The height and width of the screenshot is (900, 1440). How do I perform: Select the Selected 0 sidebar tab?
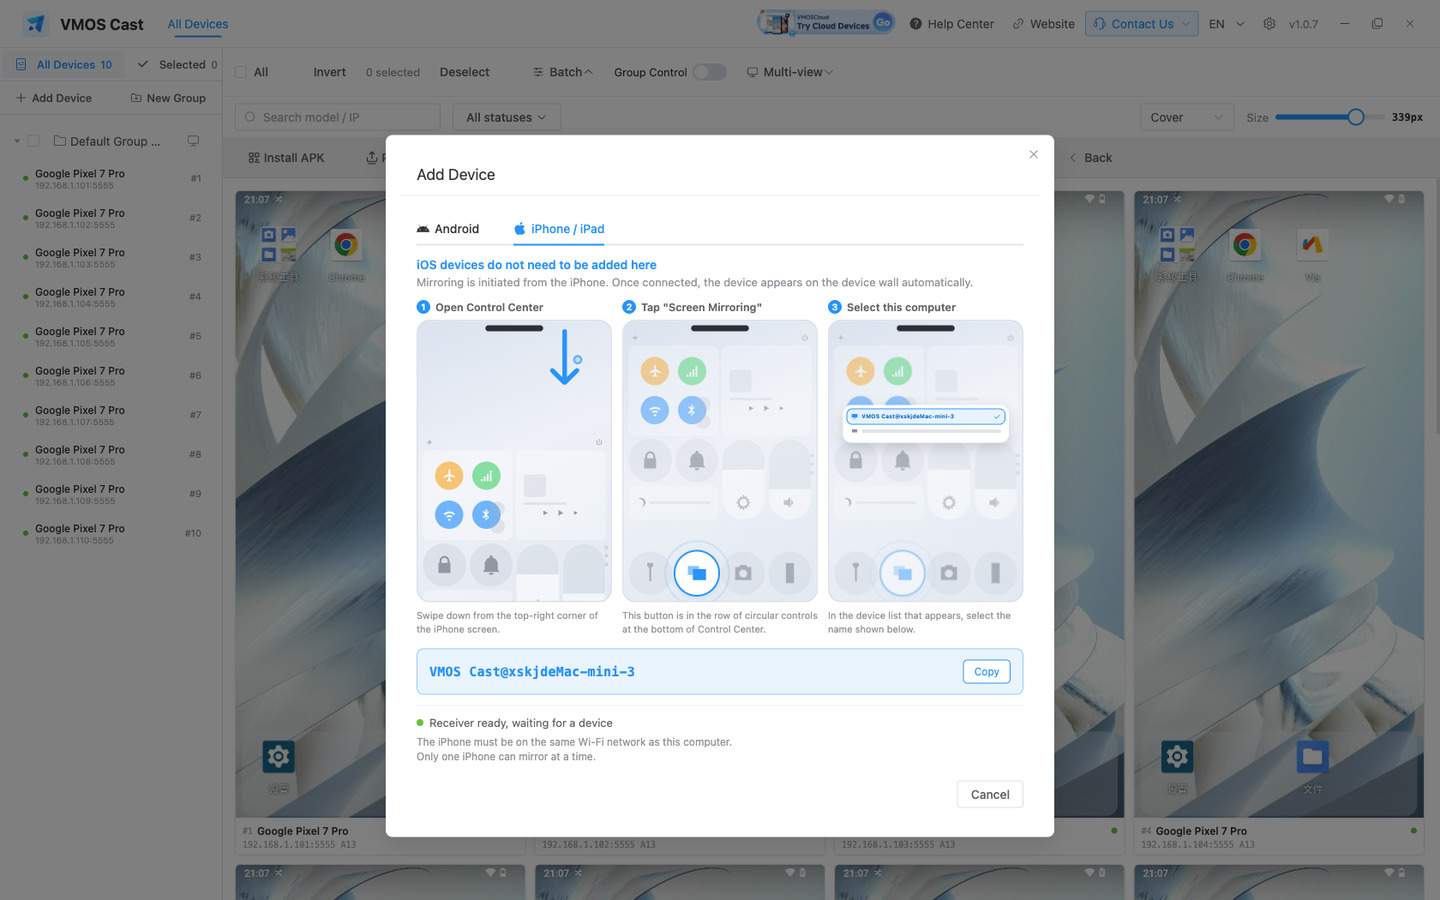pyautogui.click(x=178, y=64)
